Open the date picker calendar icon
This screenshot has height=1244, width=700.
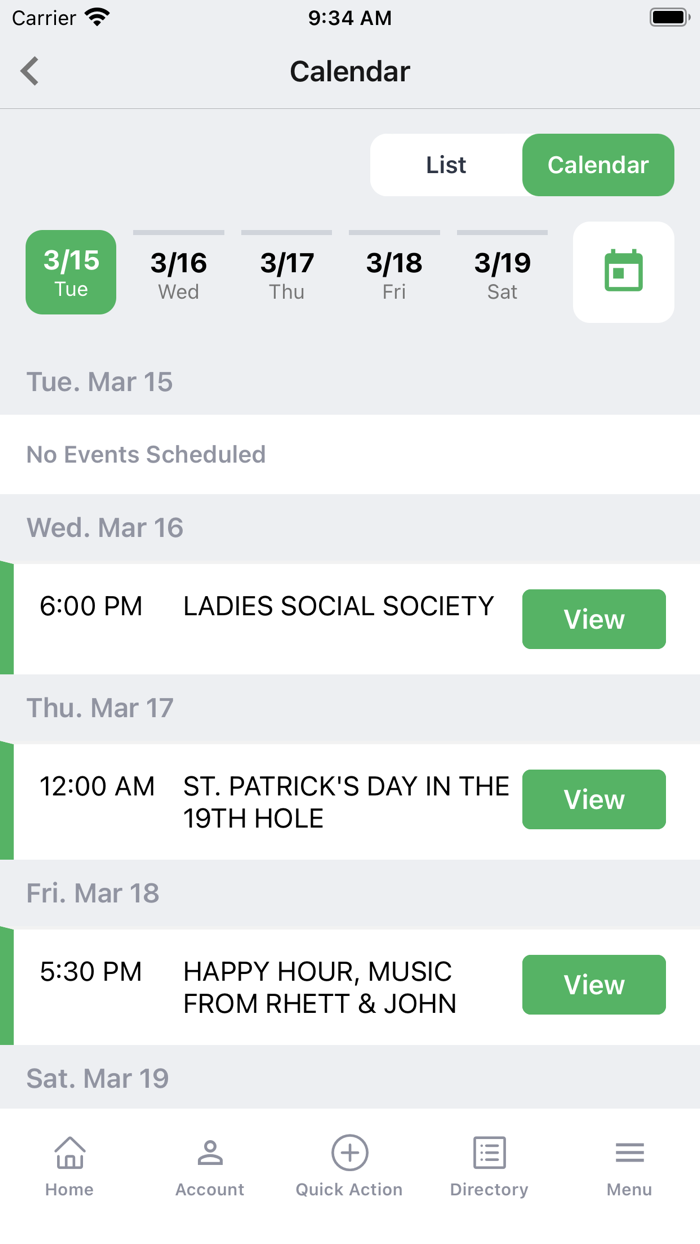pos(623,272)
